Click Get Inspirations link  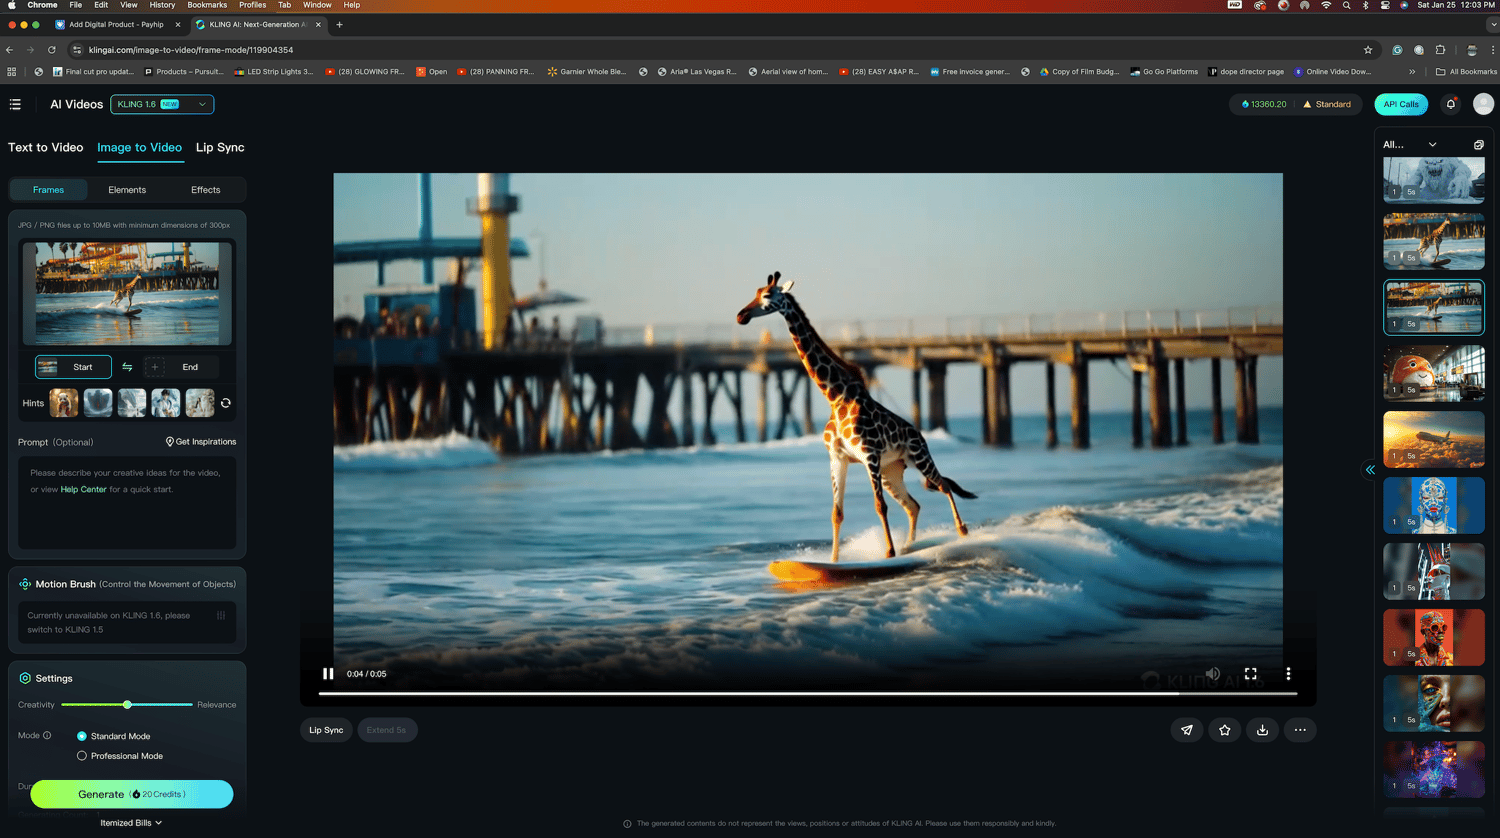(x=201, y=442)
